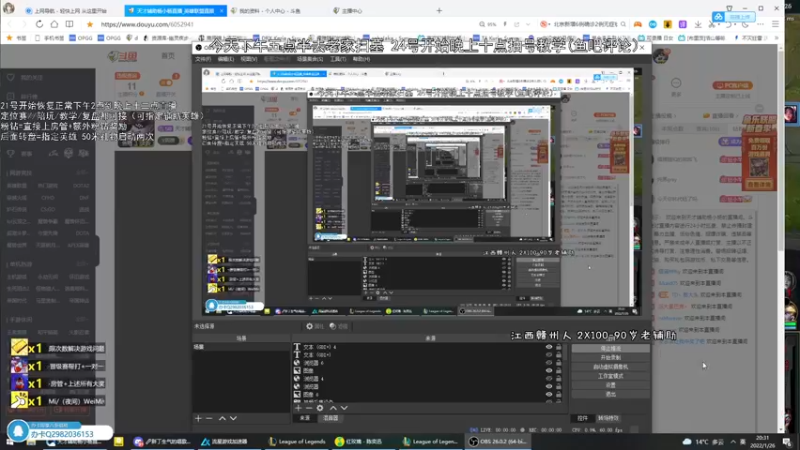The width and height of the screenshot is (800, 450).
Task: Move scene down in scenes panel
Action: (x=233, y=418)
